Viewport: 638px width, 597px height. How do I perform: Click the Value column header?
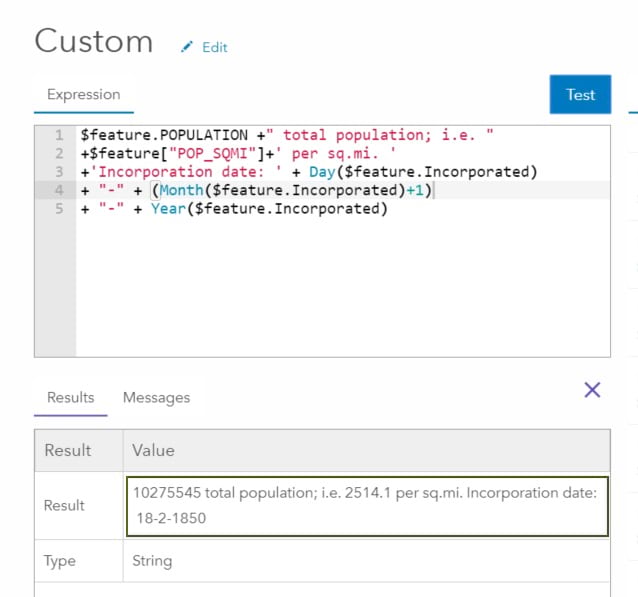tap(154, 451)
